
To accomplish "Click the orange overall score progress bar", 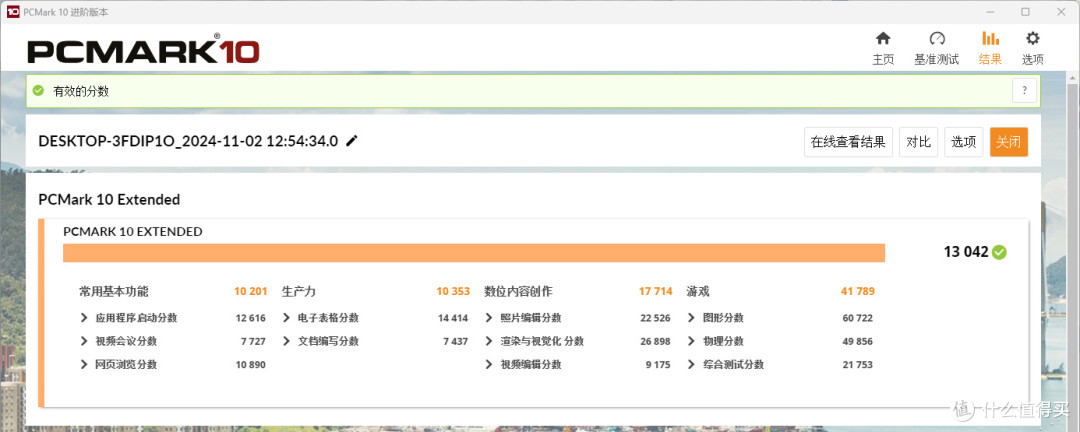I will 474,253.
